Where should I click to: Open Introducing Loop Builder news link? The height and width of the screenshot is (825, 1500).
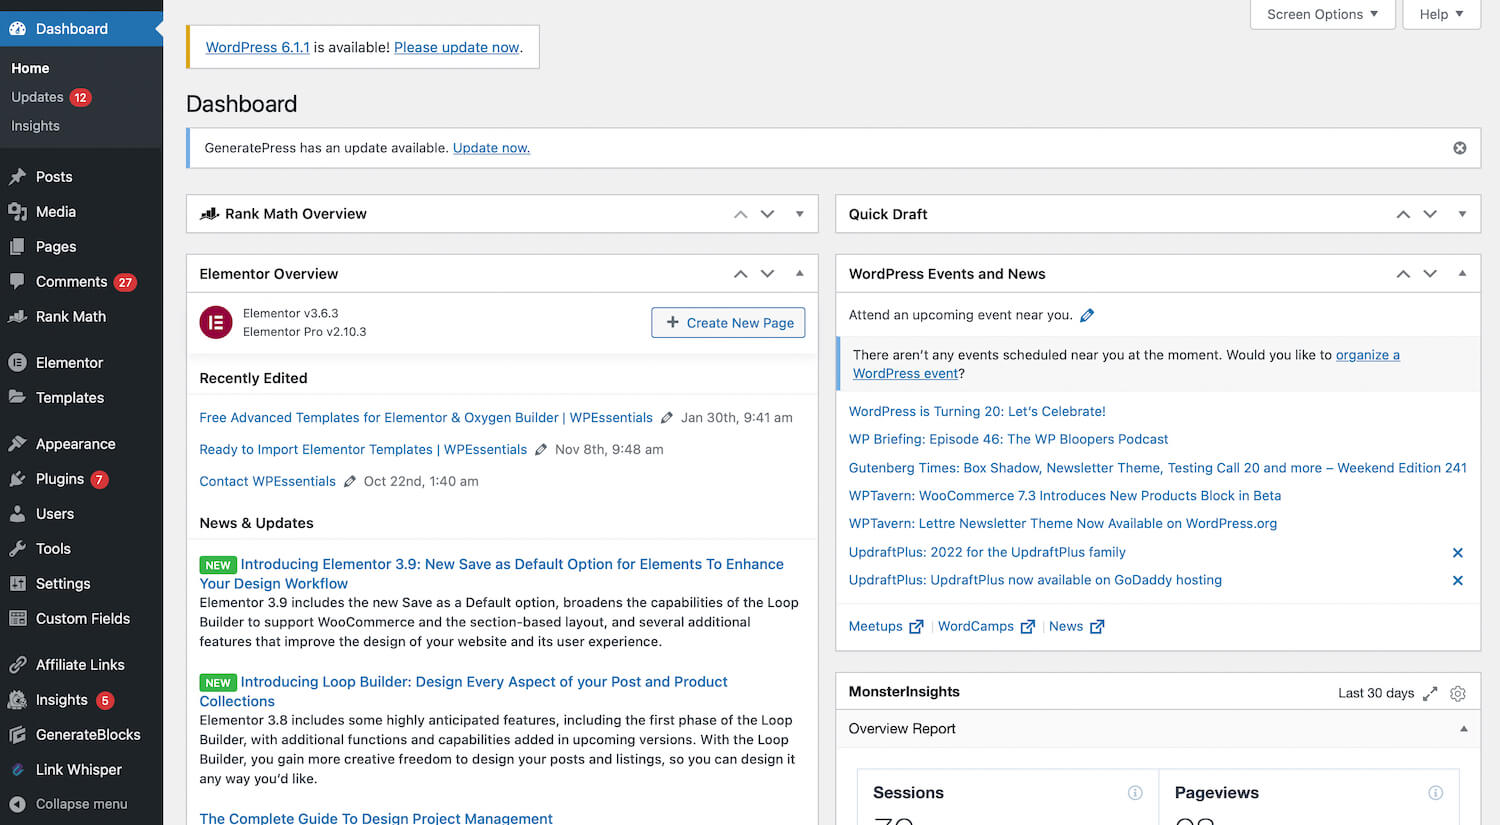pyautogui.click(x=464, y=692)
